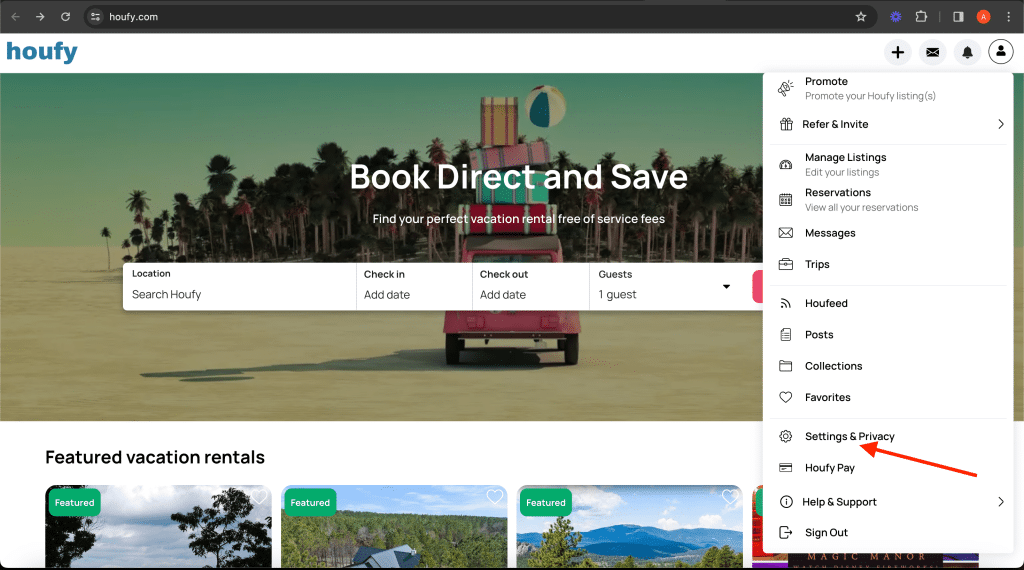Click the blue extension icon in toolbar

point(896,16)
